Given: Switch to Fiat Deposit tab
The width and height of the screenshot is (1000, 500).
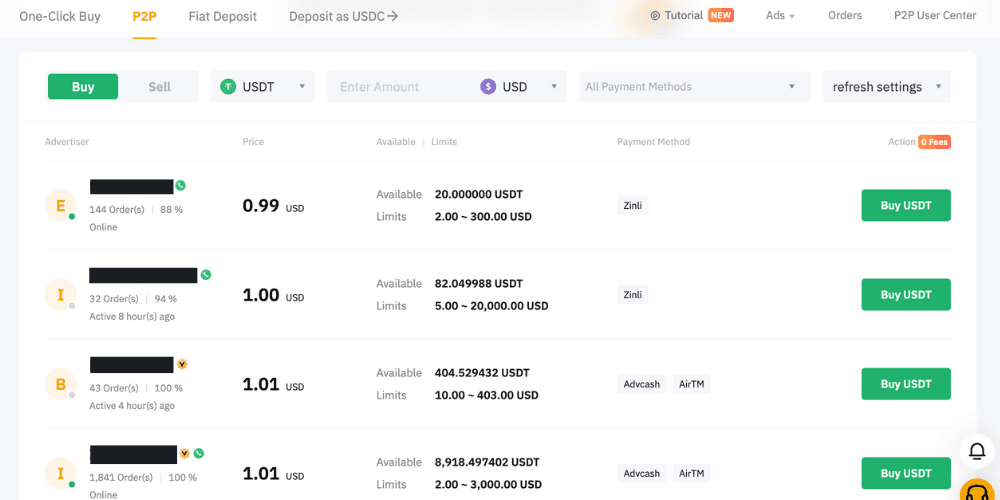Looking at the screenshot, I should click(222, 16).
